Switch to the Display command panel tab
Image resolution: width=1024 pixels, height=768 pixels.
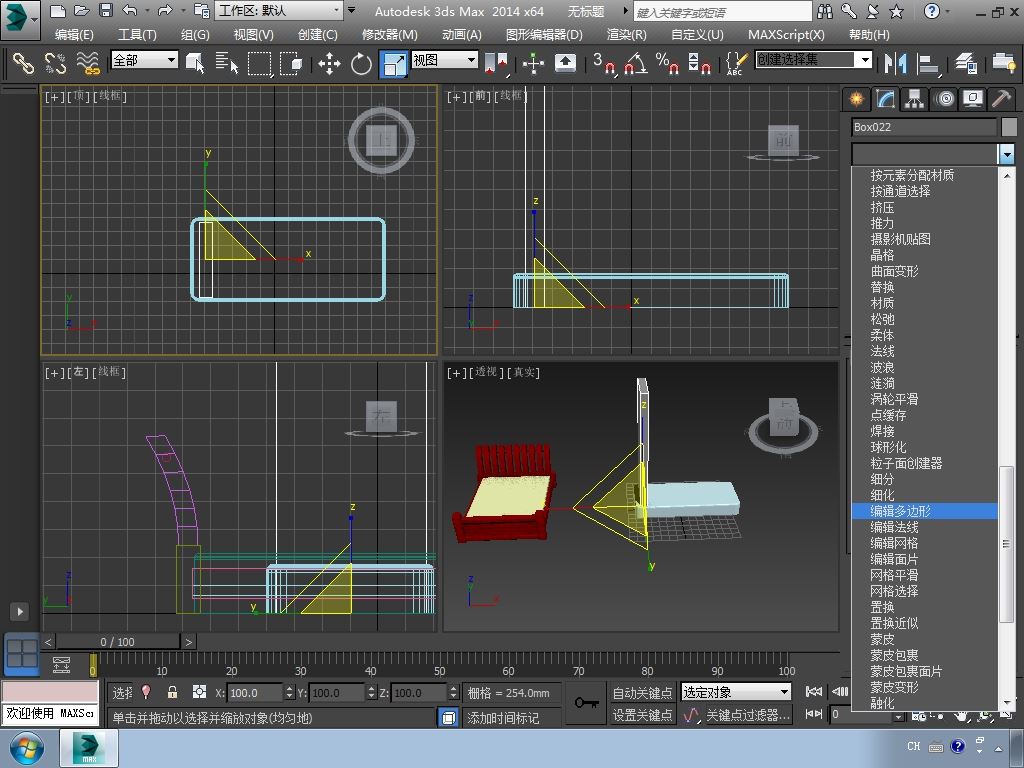click(973, 99)
